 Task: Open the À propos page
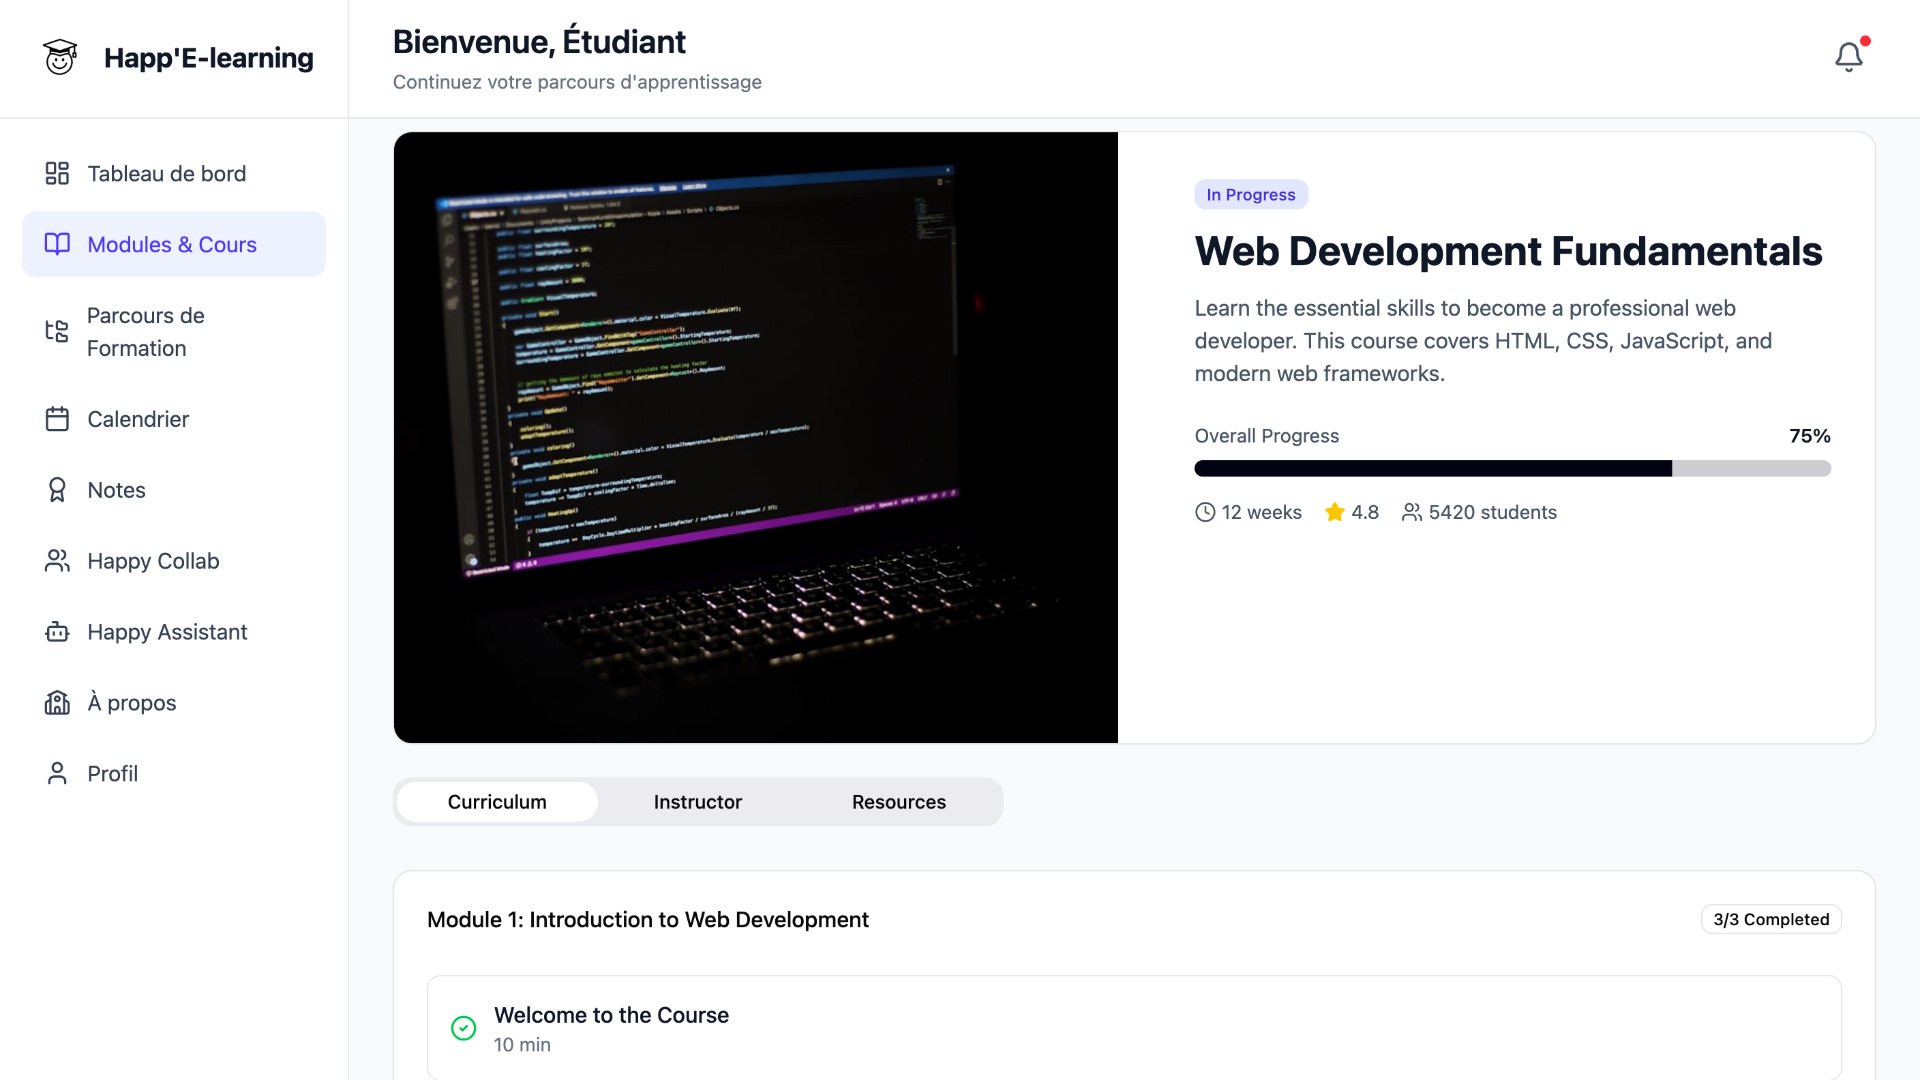coord(174,703)
